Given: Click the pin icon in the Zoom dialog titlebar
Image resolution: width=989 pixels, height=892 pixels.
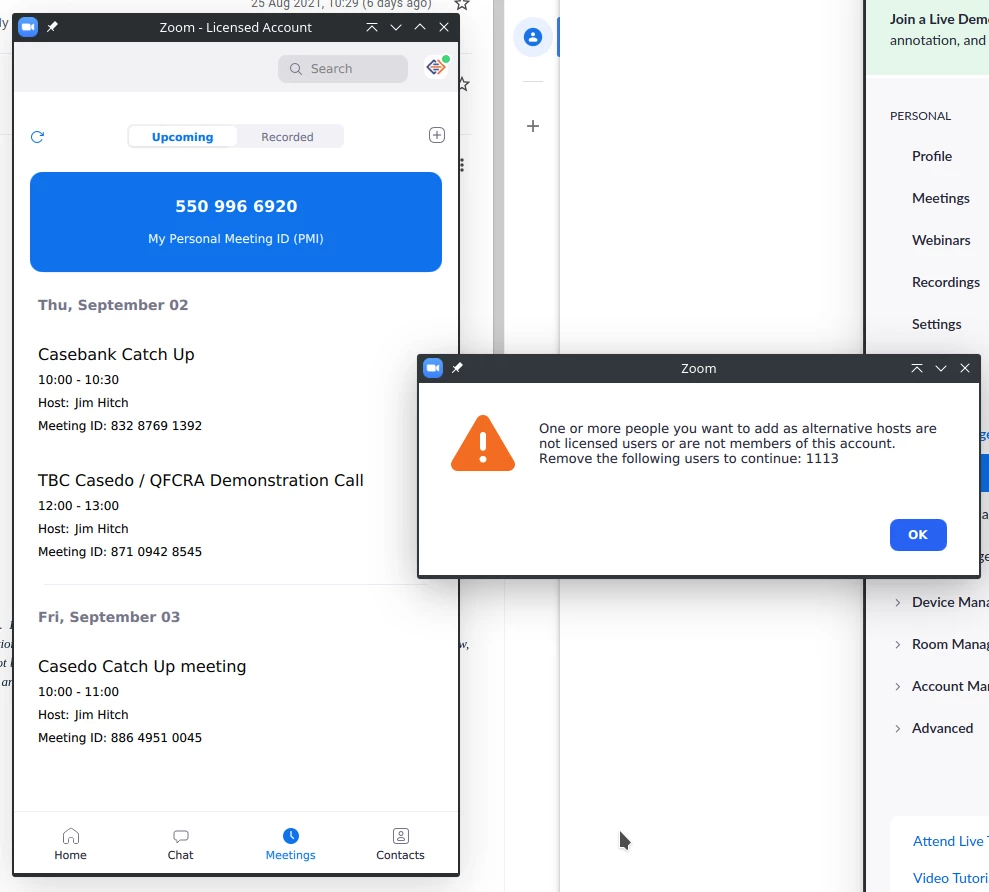Looking at the screenshot, I should point(457,368).
